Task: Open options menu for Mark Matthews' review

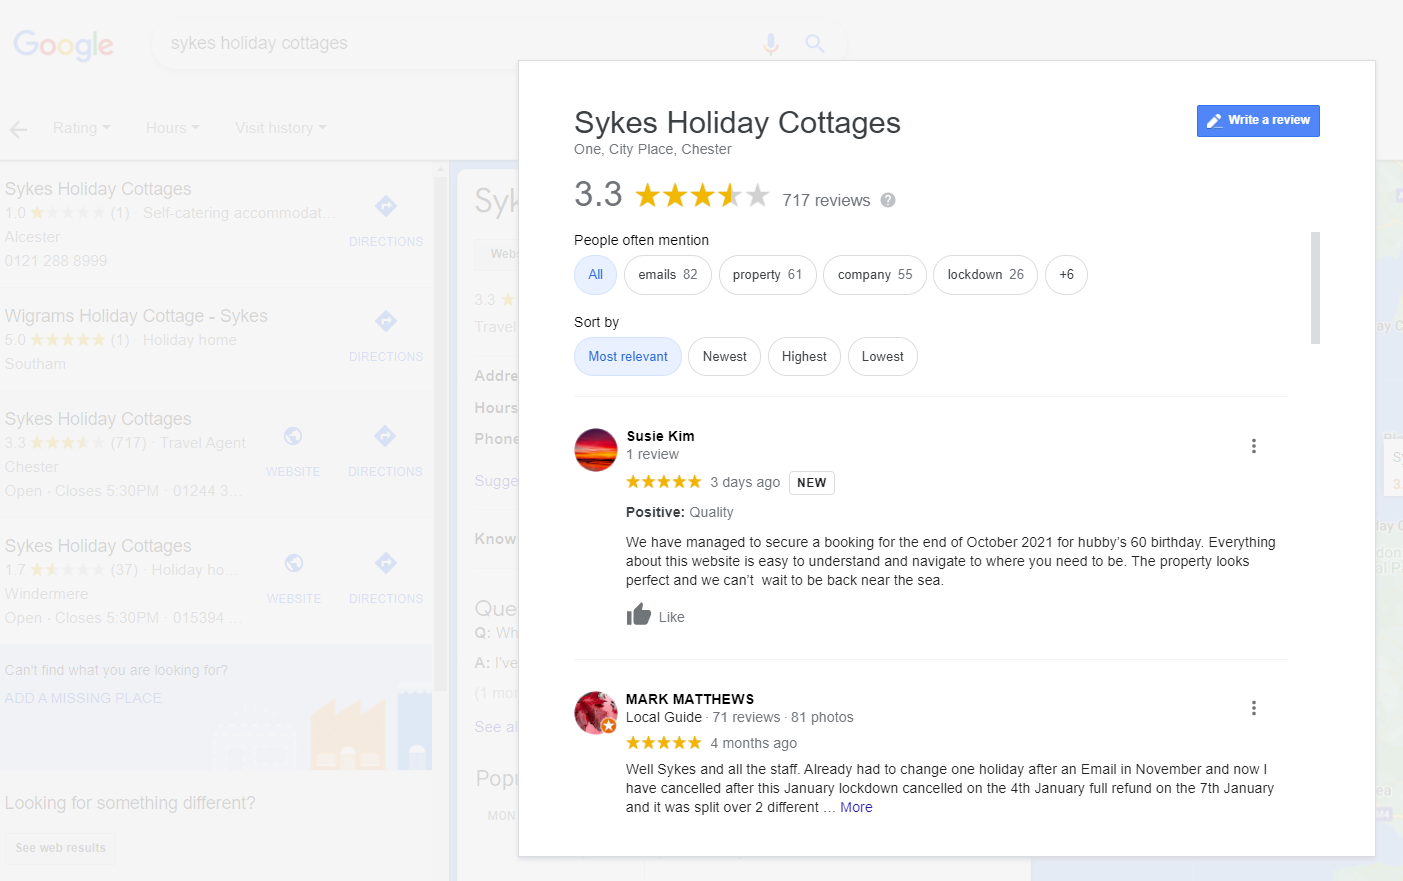Action: point(1253,708)
